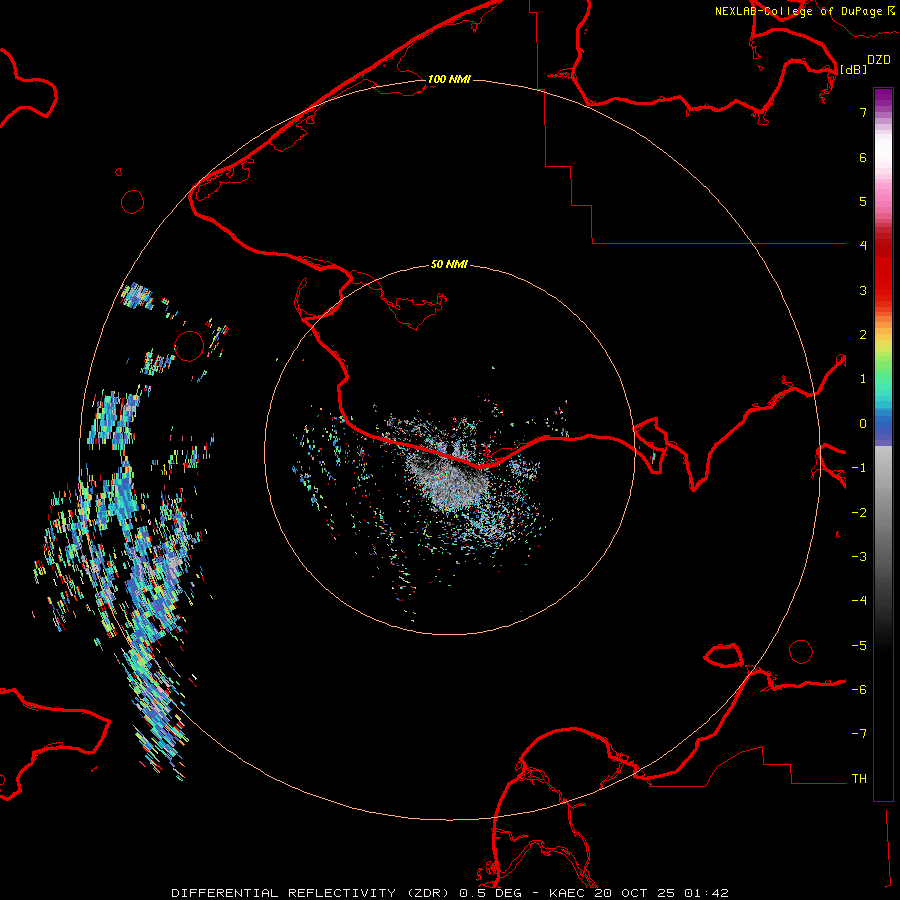The height and width of the screenshot is (900, 900).
Task: Click the 6 value on the color scale
Action: click(x=863, y=157)
